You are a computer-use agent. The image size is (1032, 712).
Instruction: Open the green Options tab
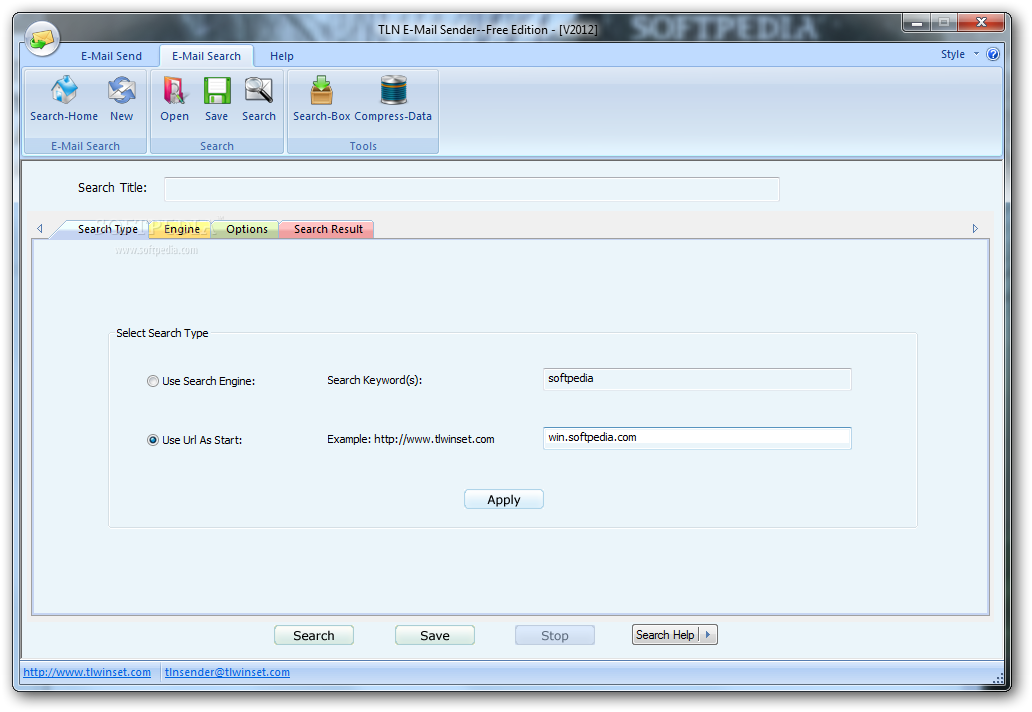pos(247,229)
